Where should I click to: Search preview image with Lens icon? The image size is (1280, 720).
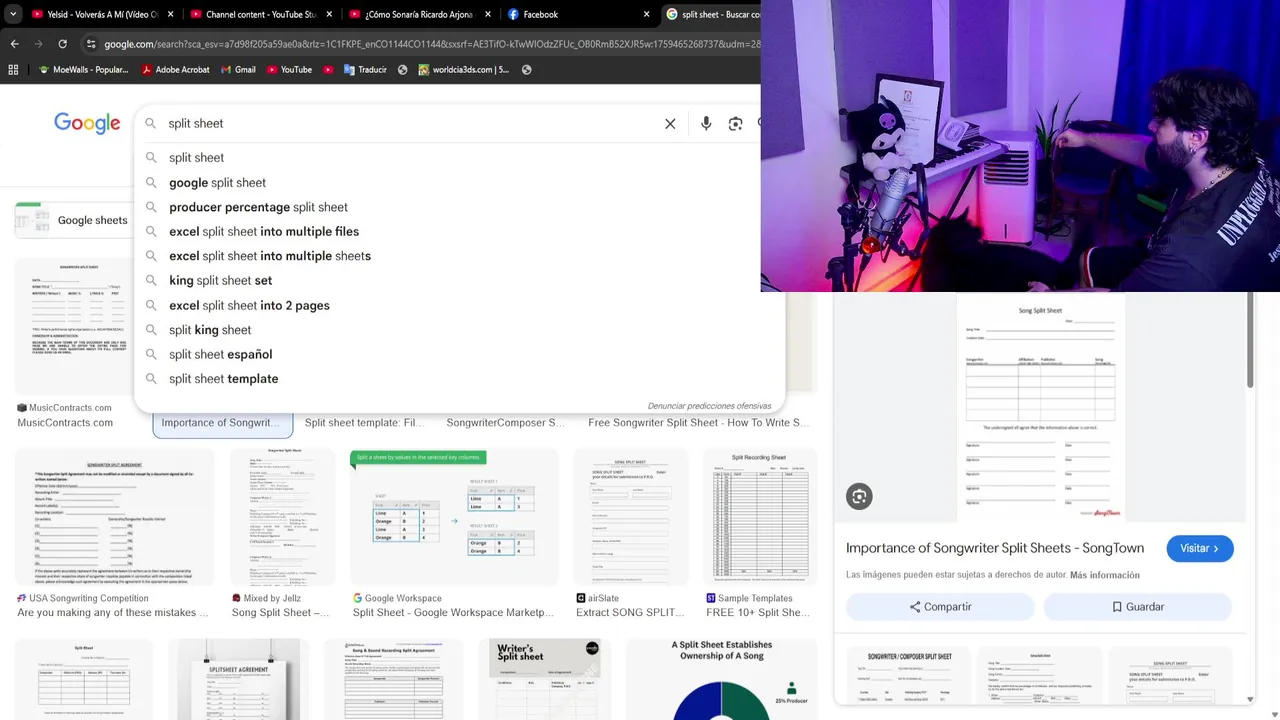tap(859, 496)
